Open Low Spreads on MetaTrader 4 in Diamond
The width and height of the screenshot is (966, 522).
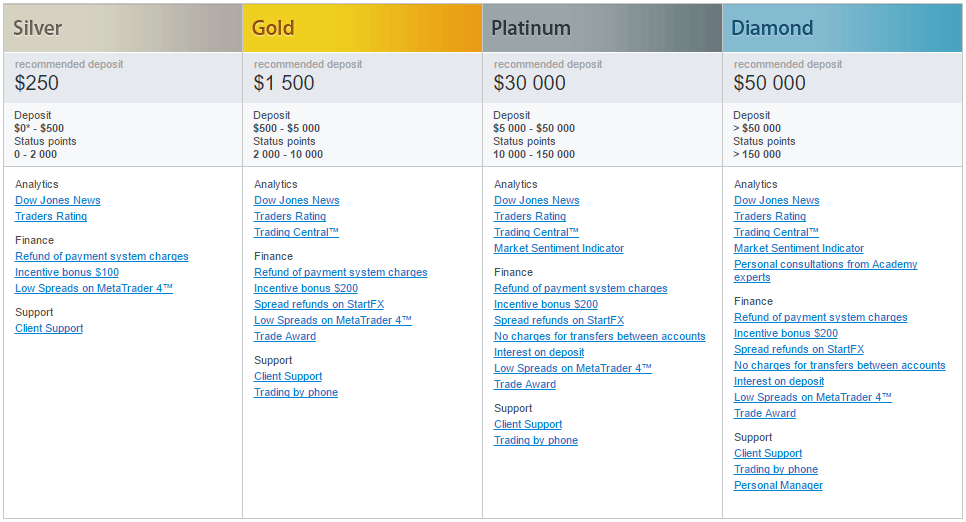813,398
